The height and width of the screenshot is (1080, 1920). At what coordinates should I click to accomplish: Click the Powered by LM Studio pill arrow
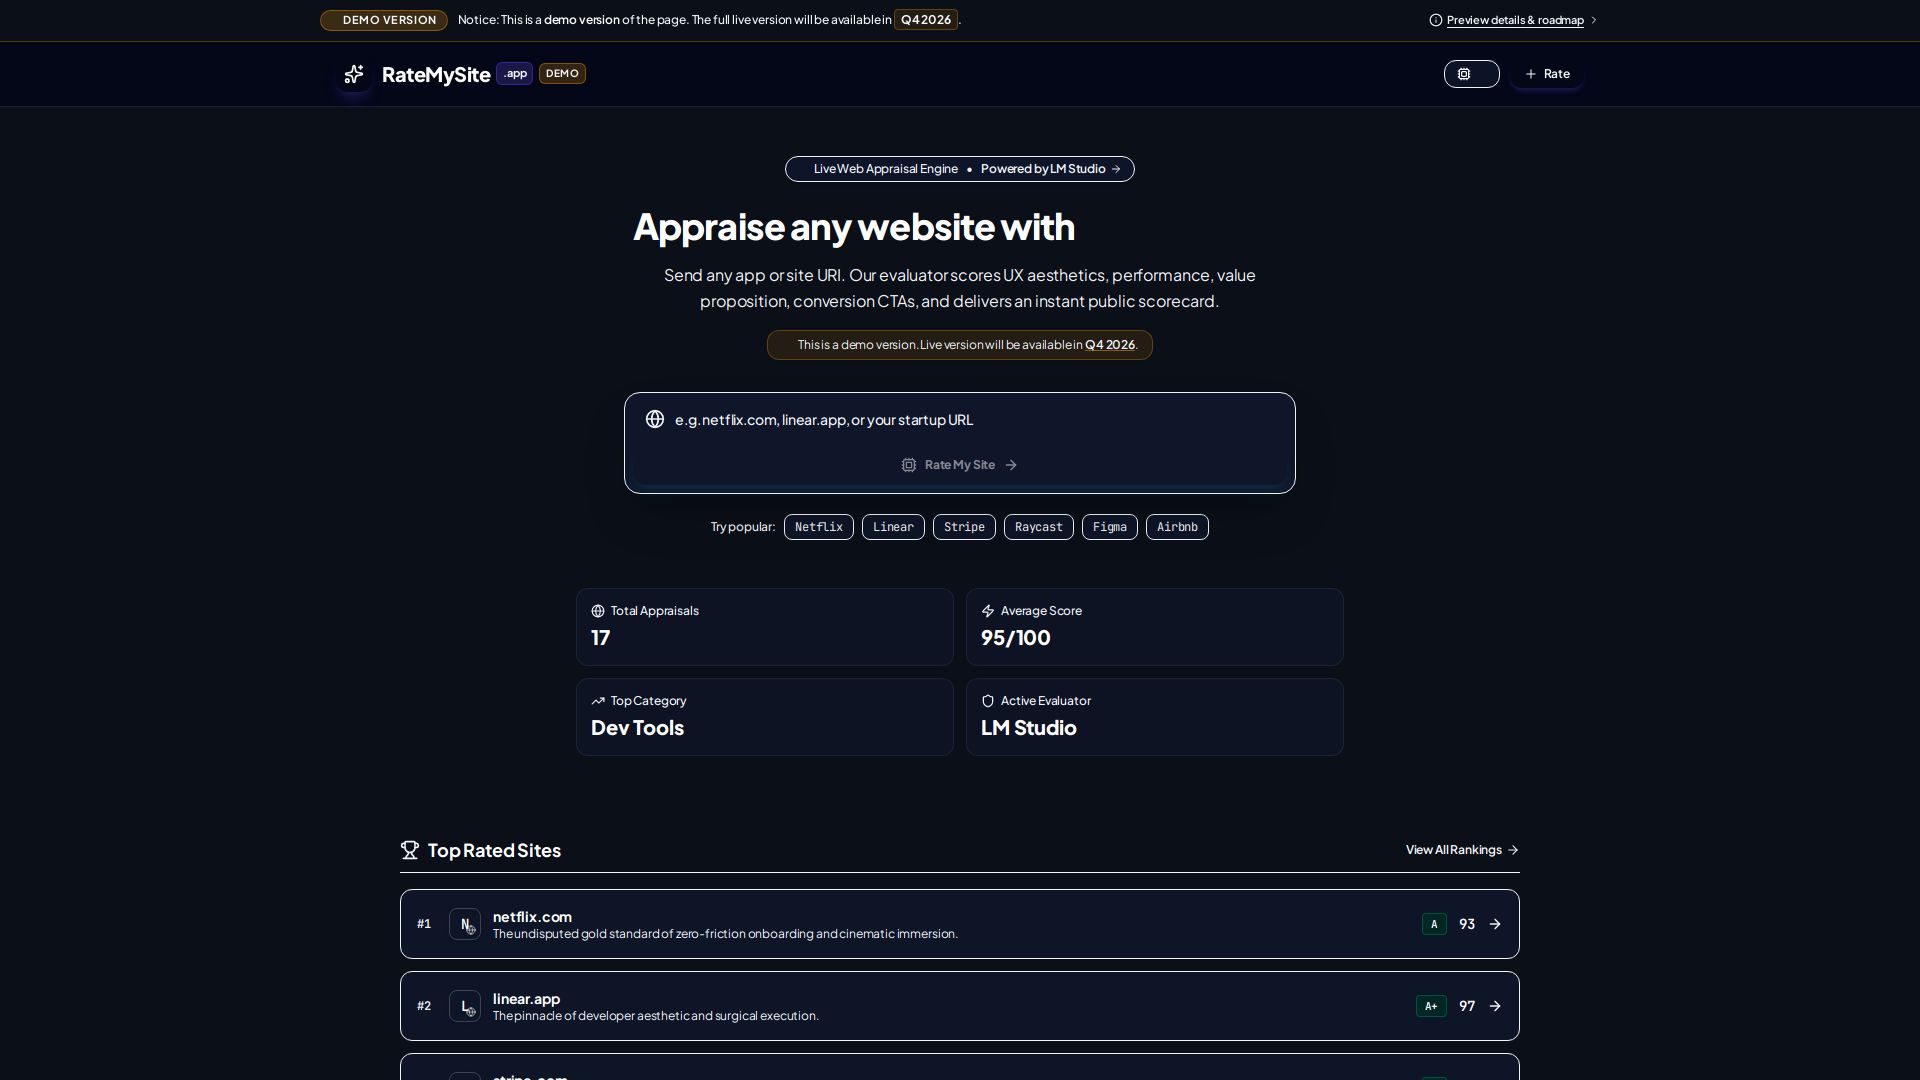(x=1116, y=169)
